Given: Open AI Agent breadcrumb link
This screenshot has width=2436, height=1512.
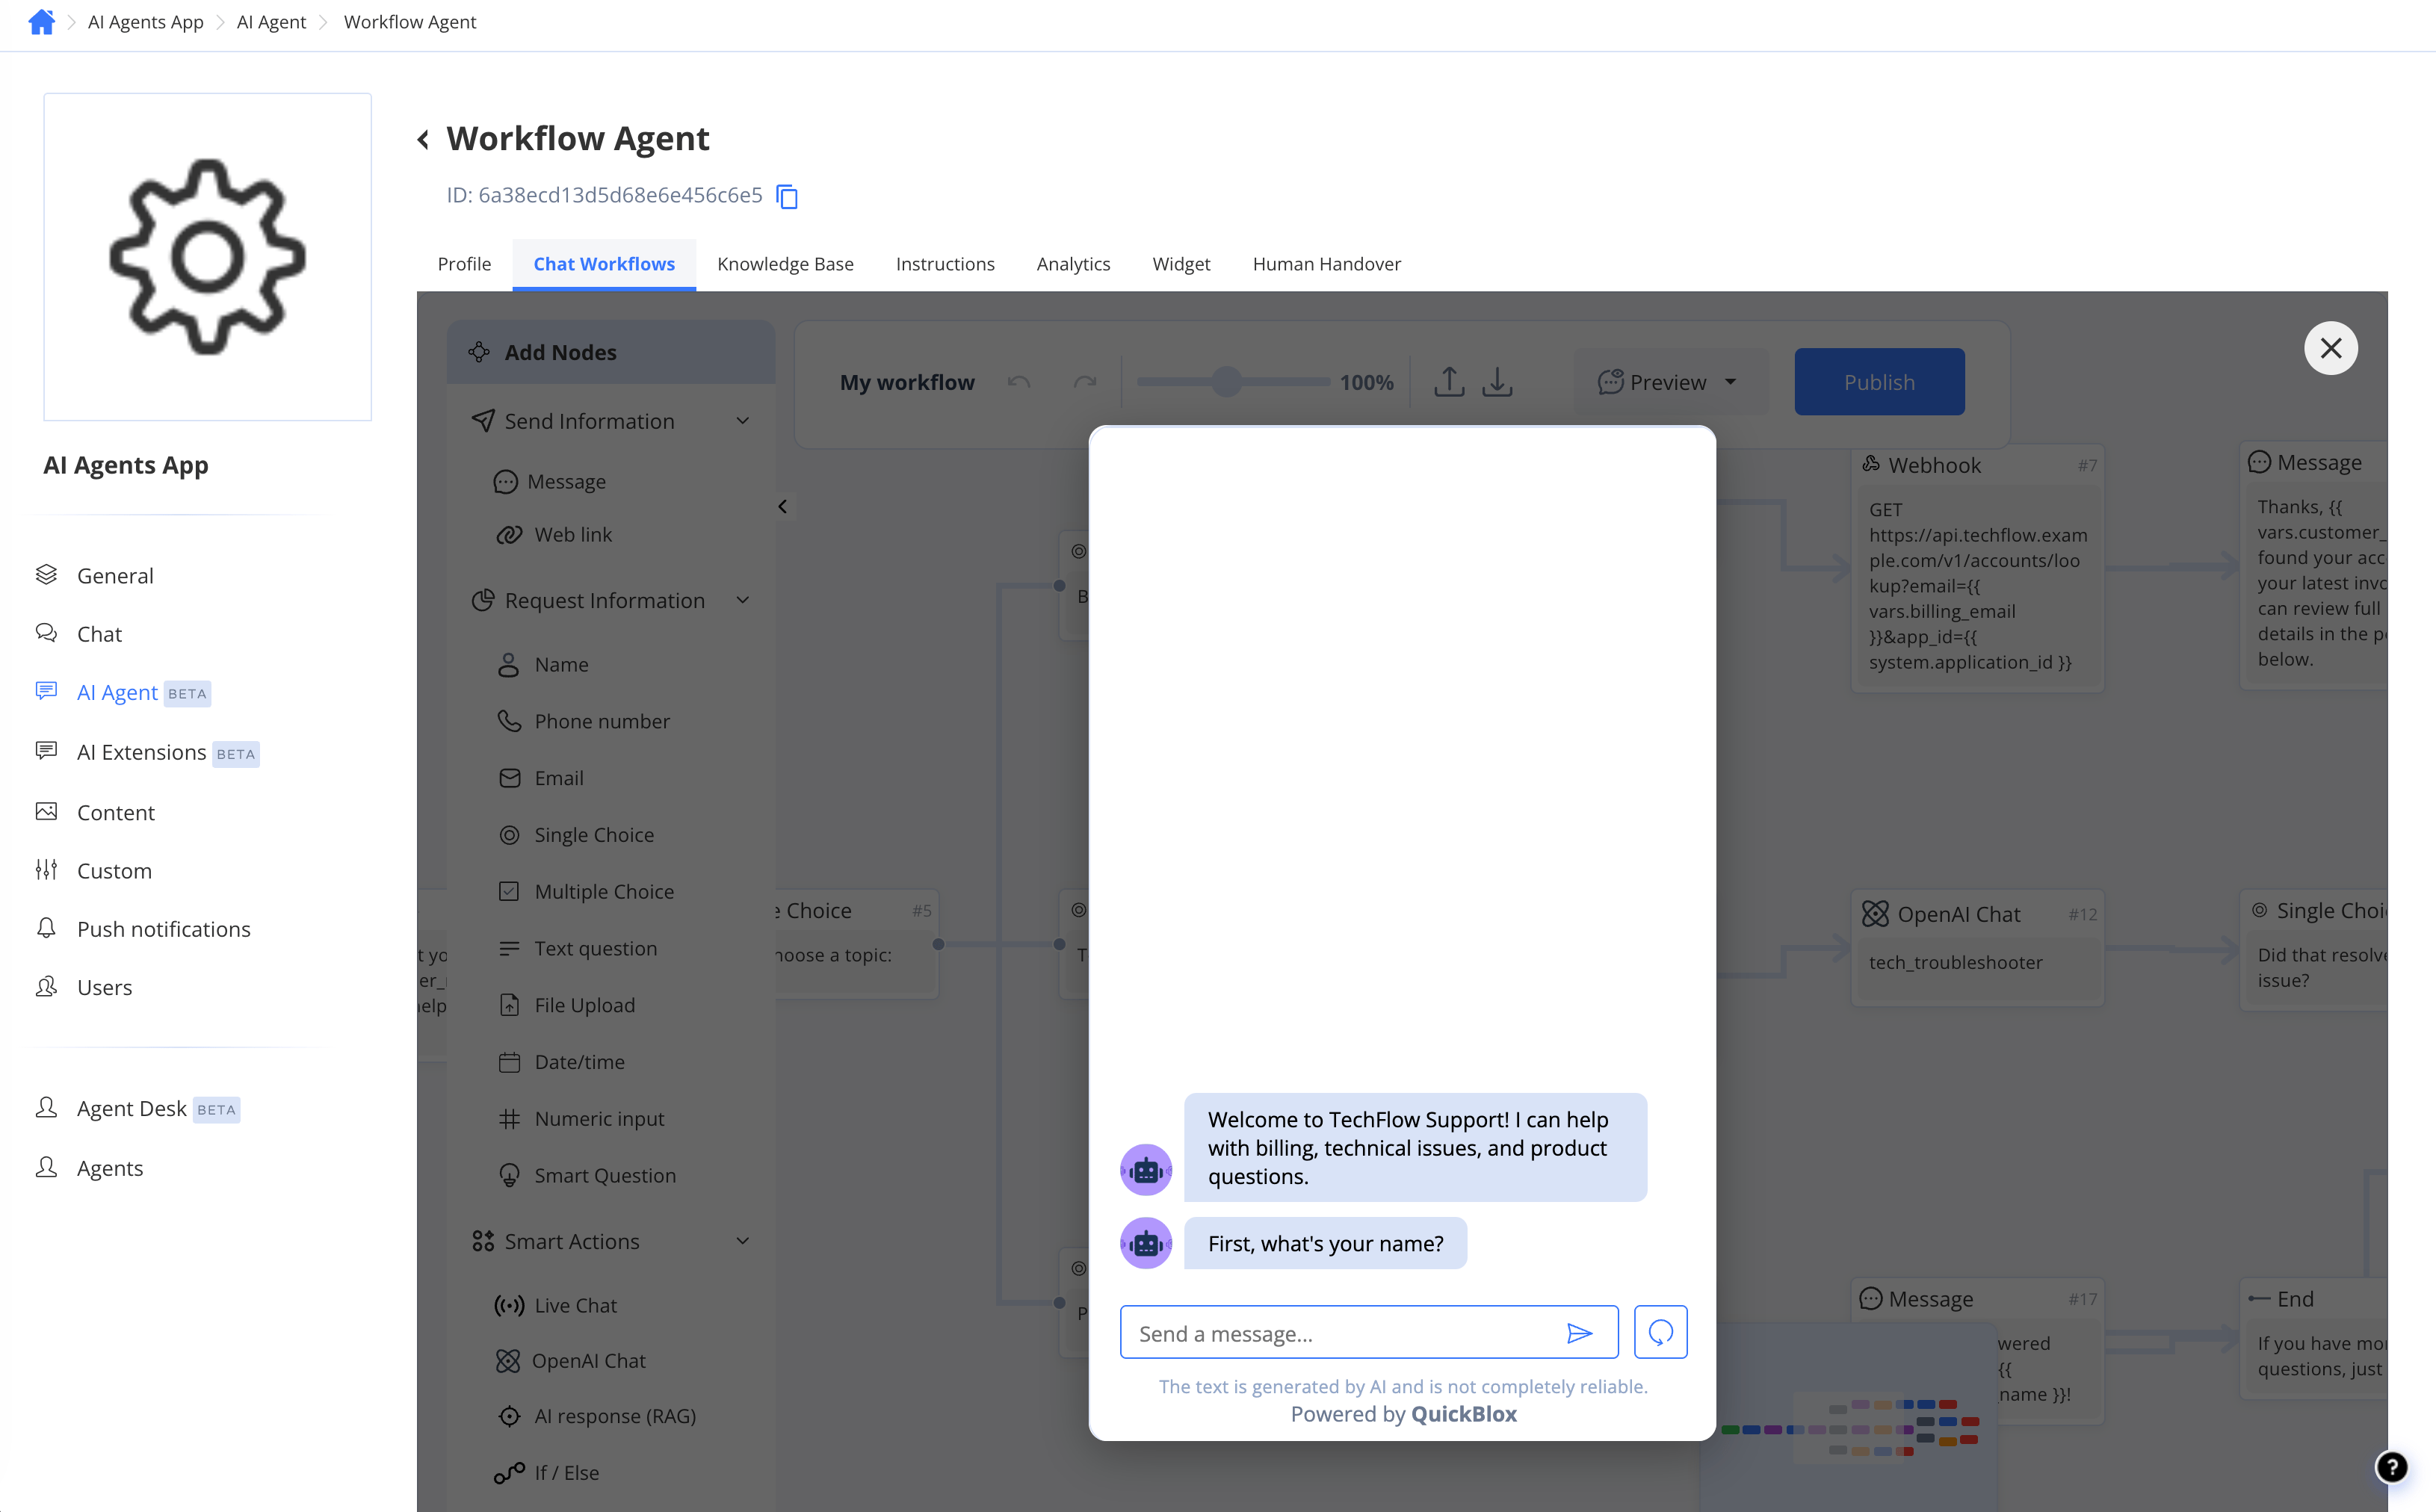Looking at the screenshot, I should click(x=271, y=22).
